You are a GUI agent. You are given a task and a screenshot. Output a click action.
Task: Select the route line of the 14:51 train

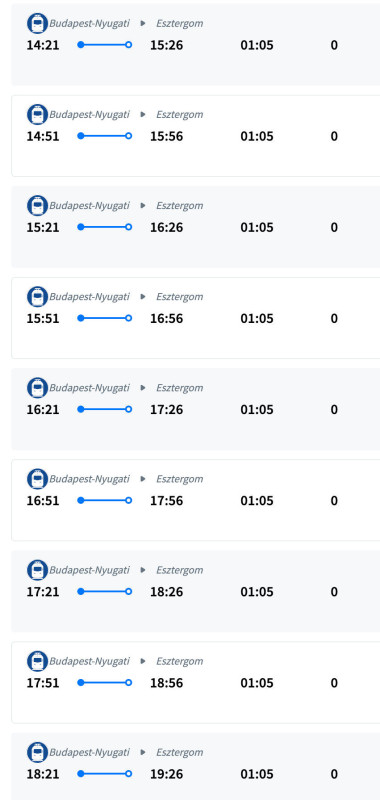point(105,136)
